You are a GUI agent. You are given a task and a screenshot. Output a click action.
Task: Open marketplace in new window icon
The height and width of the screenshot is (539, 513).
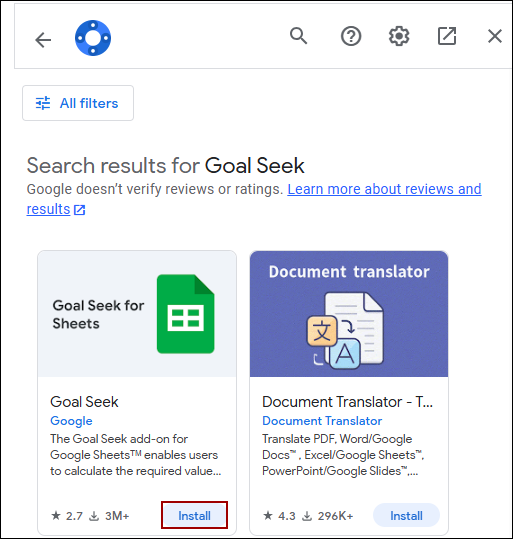447,36
